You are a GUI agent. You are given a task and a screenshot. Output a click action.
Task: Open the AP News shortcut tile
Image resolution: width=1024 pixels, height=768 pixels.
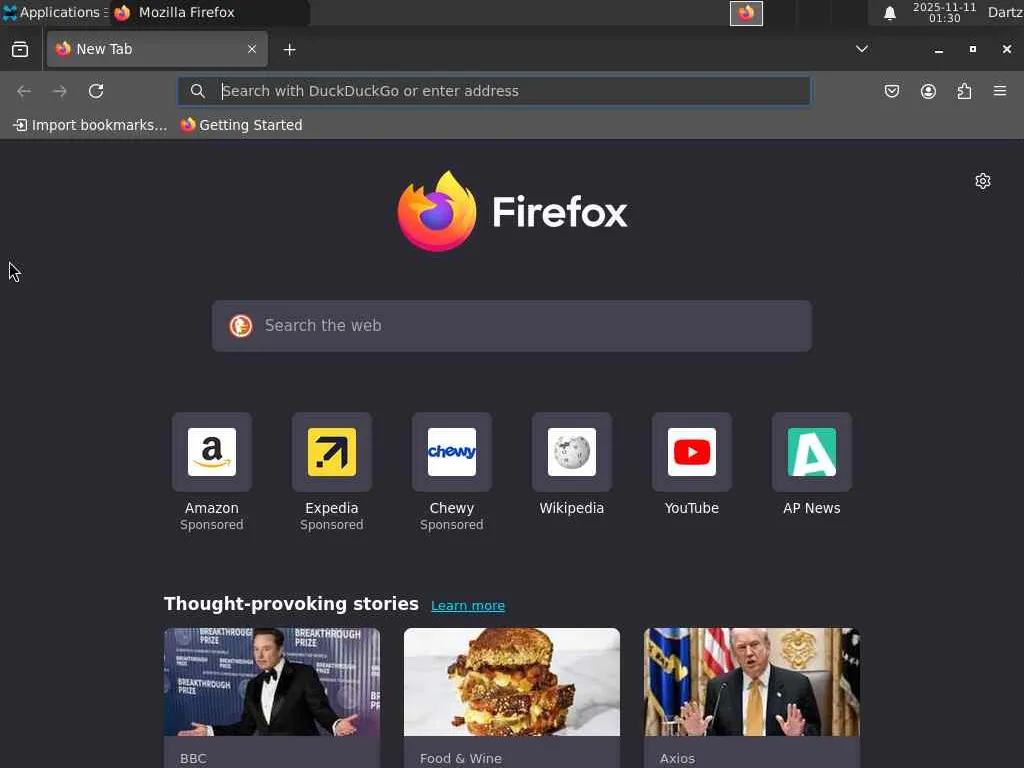(812, 452)
